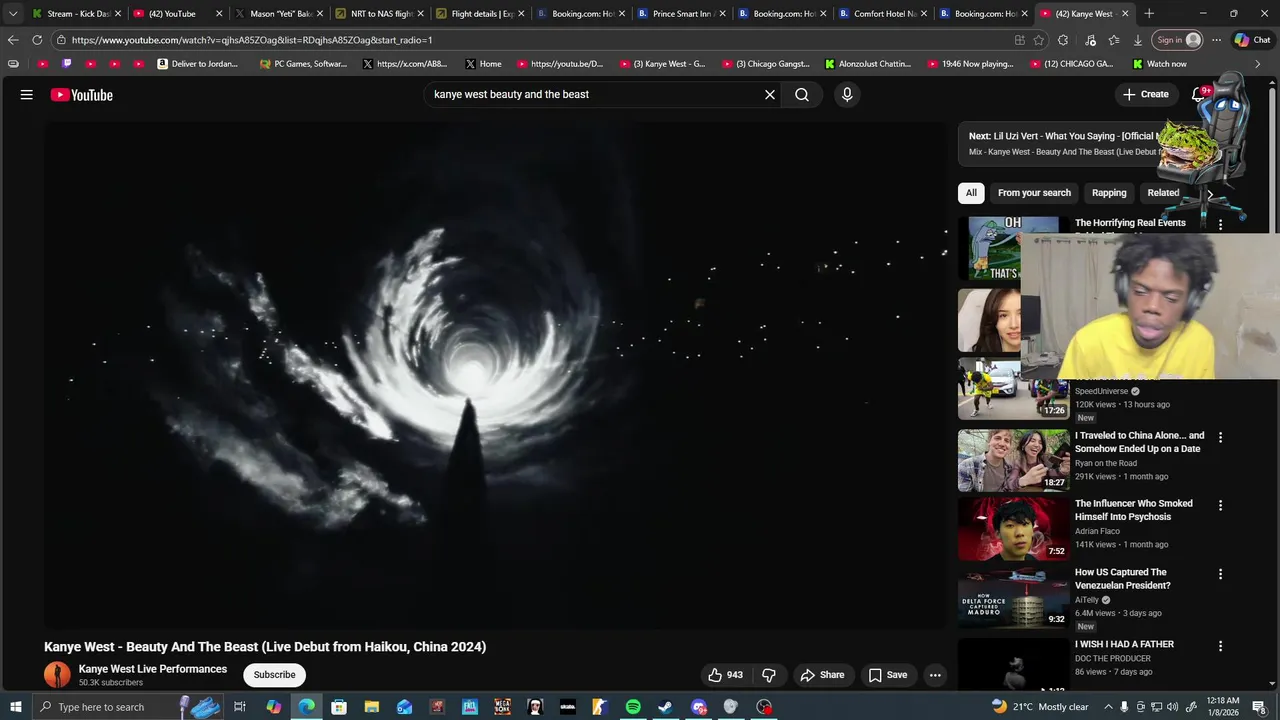This screenshot has height=720, width=1280.
Task: Dislike the video with thumbs down
Action: [769, 675]
